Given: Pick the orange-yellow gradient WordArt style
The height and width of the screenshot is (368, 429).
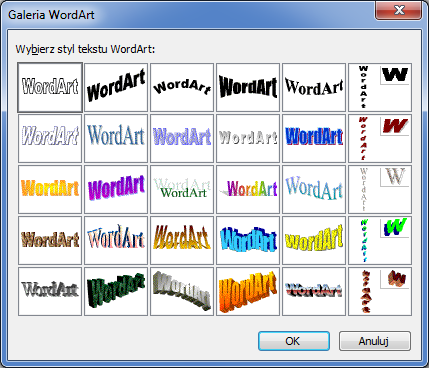Looking at the screenshot, I should coord(50,189).
